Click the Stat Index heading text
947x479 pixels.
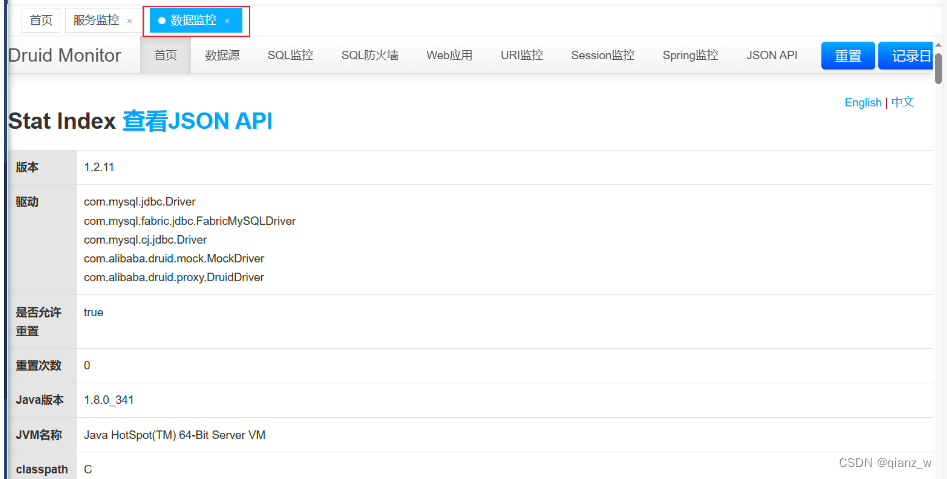[x=62, y=121]
